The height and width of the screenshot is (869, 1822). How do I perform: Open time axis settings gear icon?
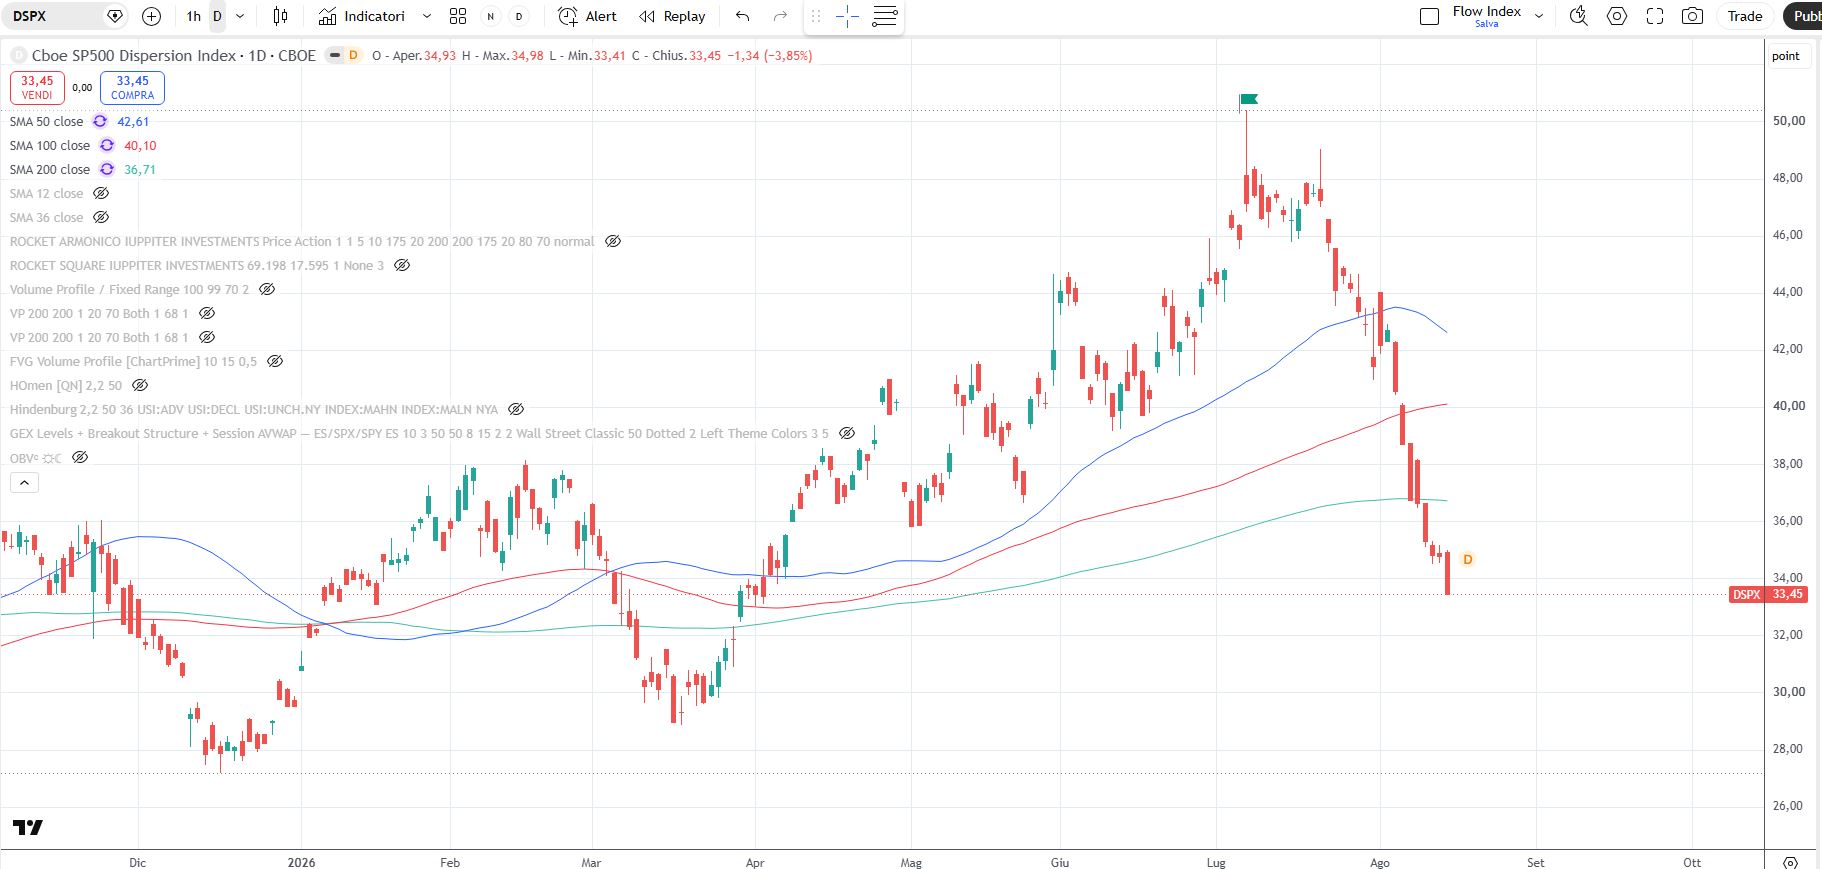point(1791,862)
